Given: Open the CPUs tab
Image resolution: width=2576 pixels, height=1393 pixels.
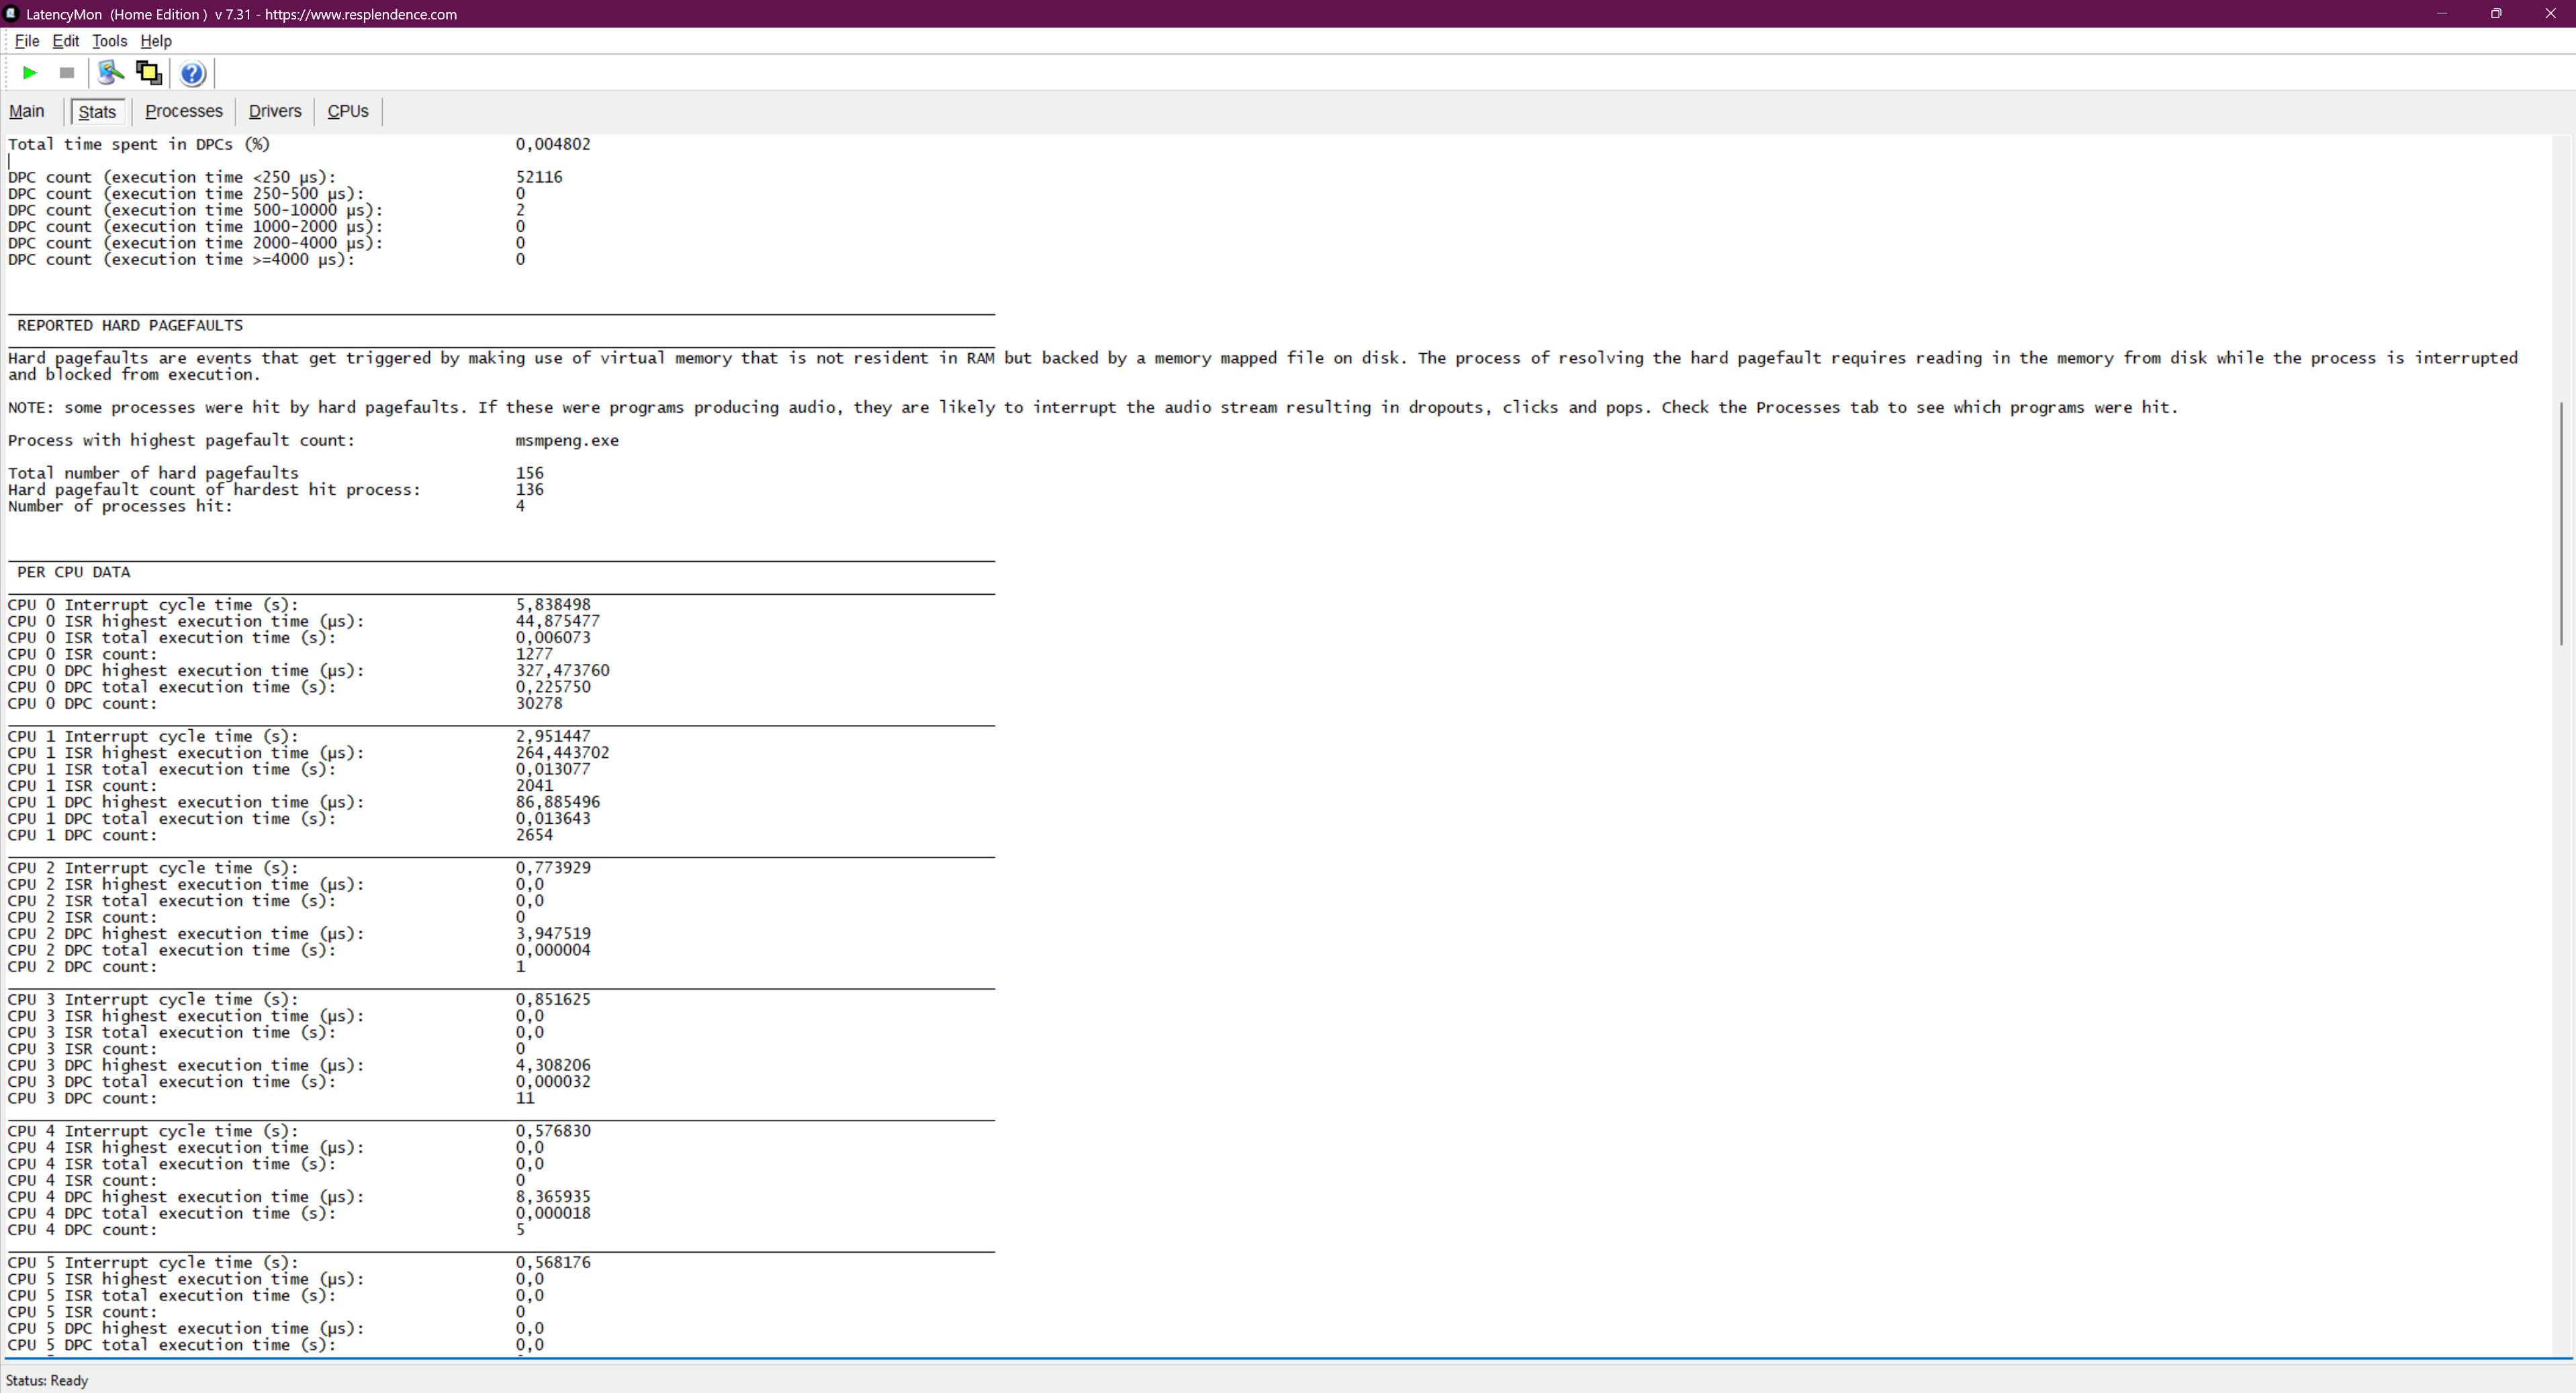Looking at the screenshot, I should [x=348, y=111].
